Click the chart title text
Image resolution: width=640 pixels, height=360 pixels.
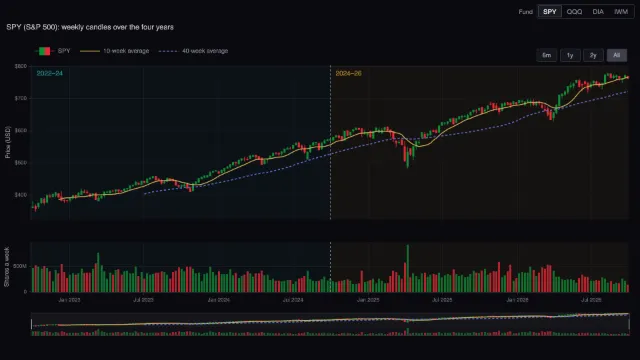click(x=90, y=27)
